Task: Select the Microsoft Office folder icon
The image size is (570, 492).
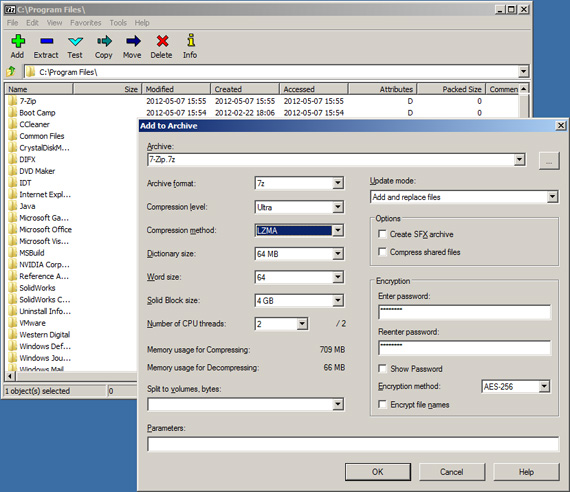Action: [12, 229]
